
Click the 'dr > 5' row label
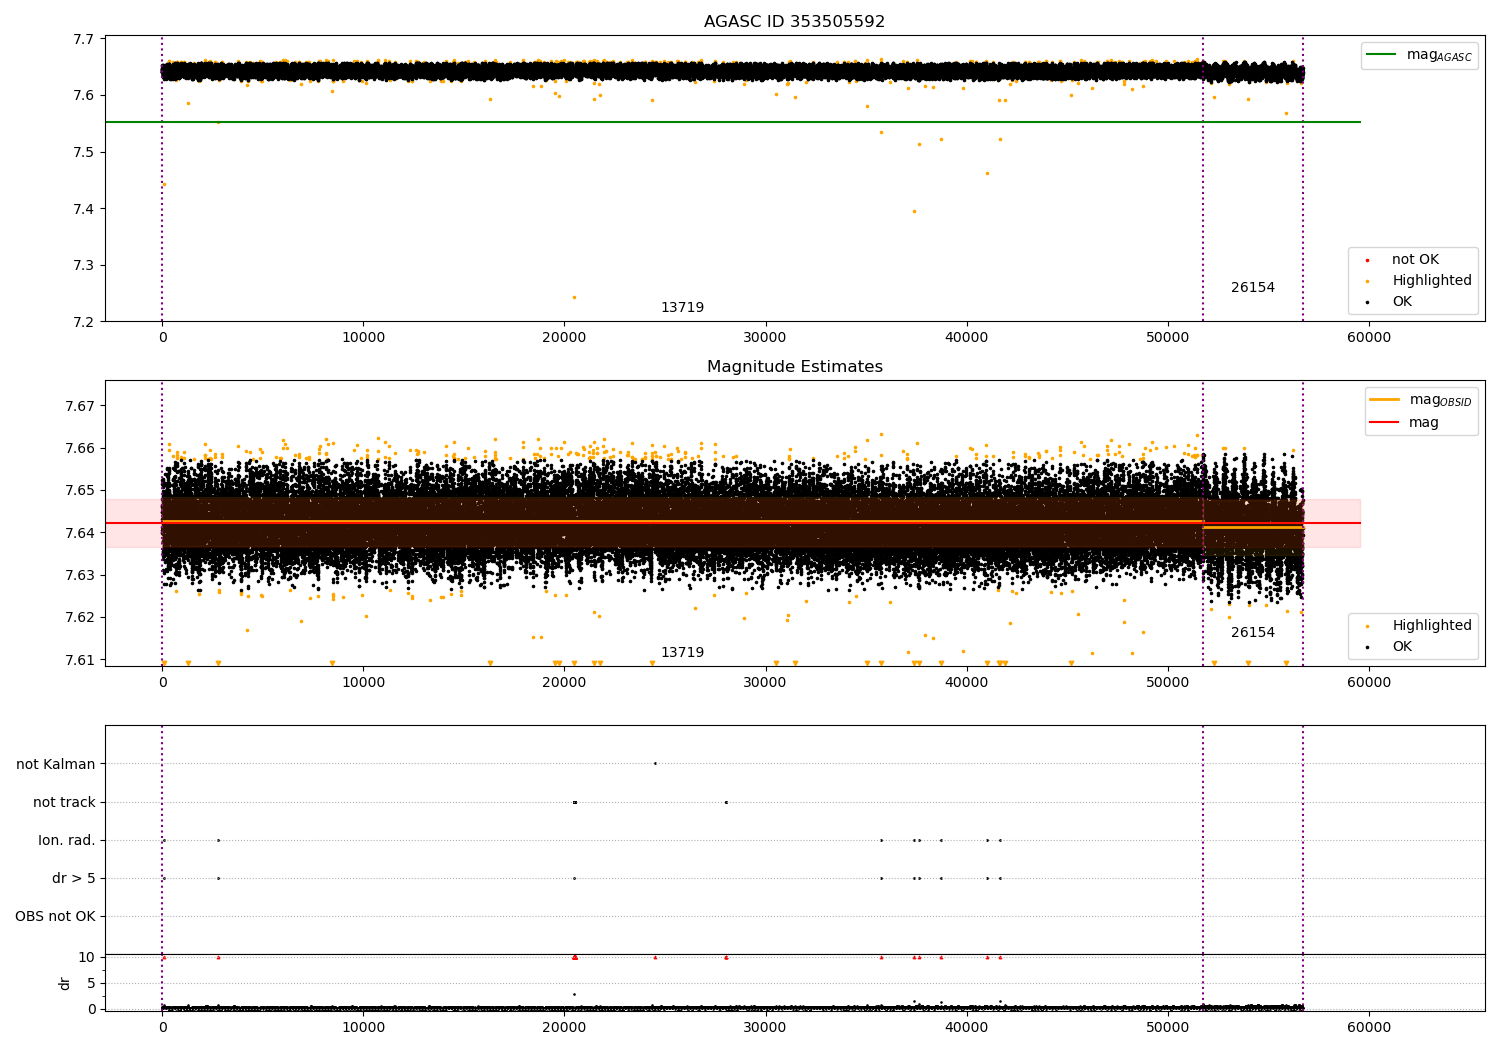pos(74,878)
